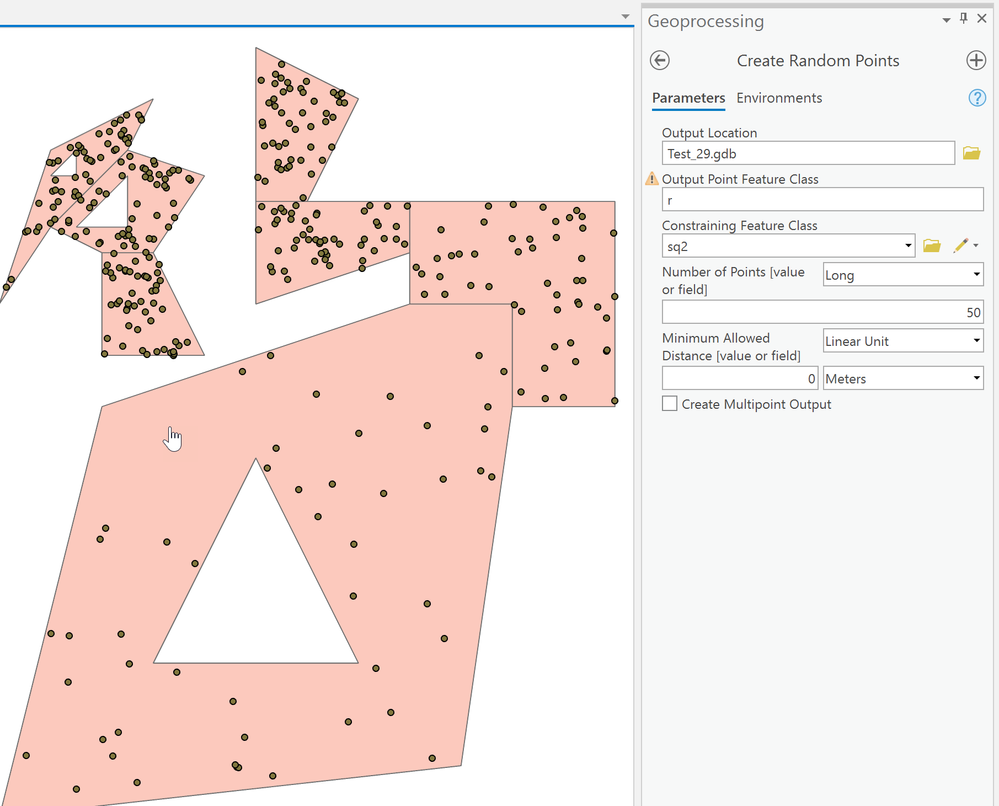999x806 pixels.
Task: Open the pencil icon dropdown arrow
Action: pyautogui.click(x=976, y=246)
